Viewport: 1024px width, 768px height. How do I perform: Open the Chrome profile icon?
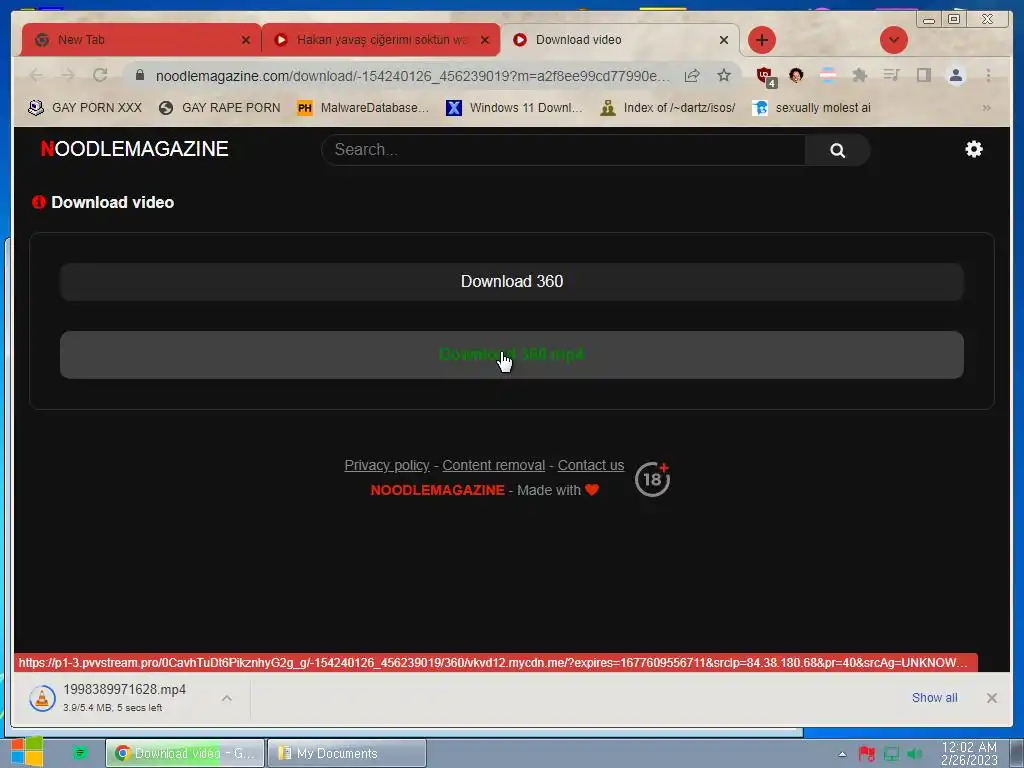(x=955, y=76)
